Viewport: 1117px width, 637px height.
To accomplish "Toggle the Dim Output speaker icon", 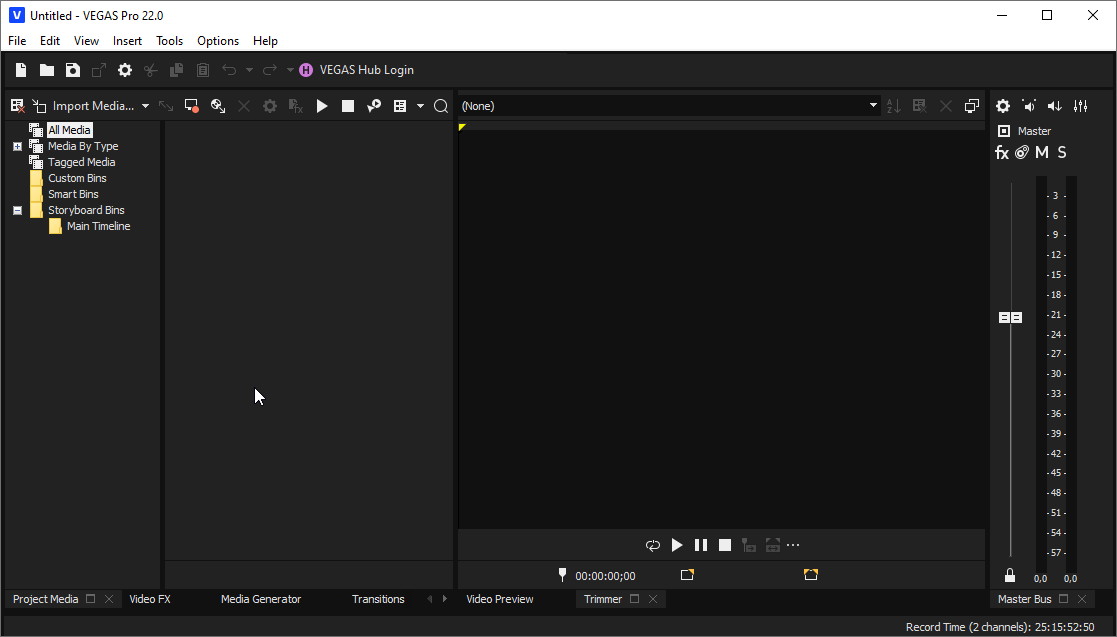I will coord(1054,106).
